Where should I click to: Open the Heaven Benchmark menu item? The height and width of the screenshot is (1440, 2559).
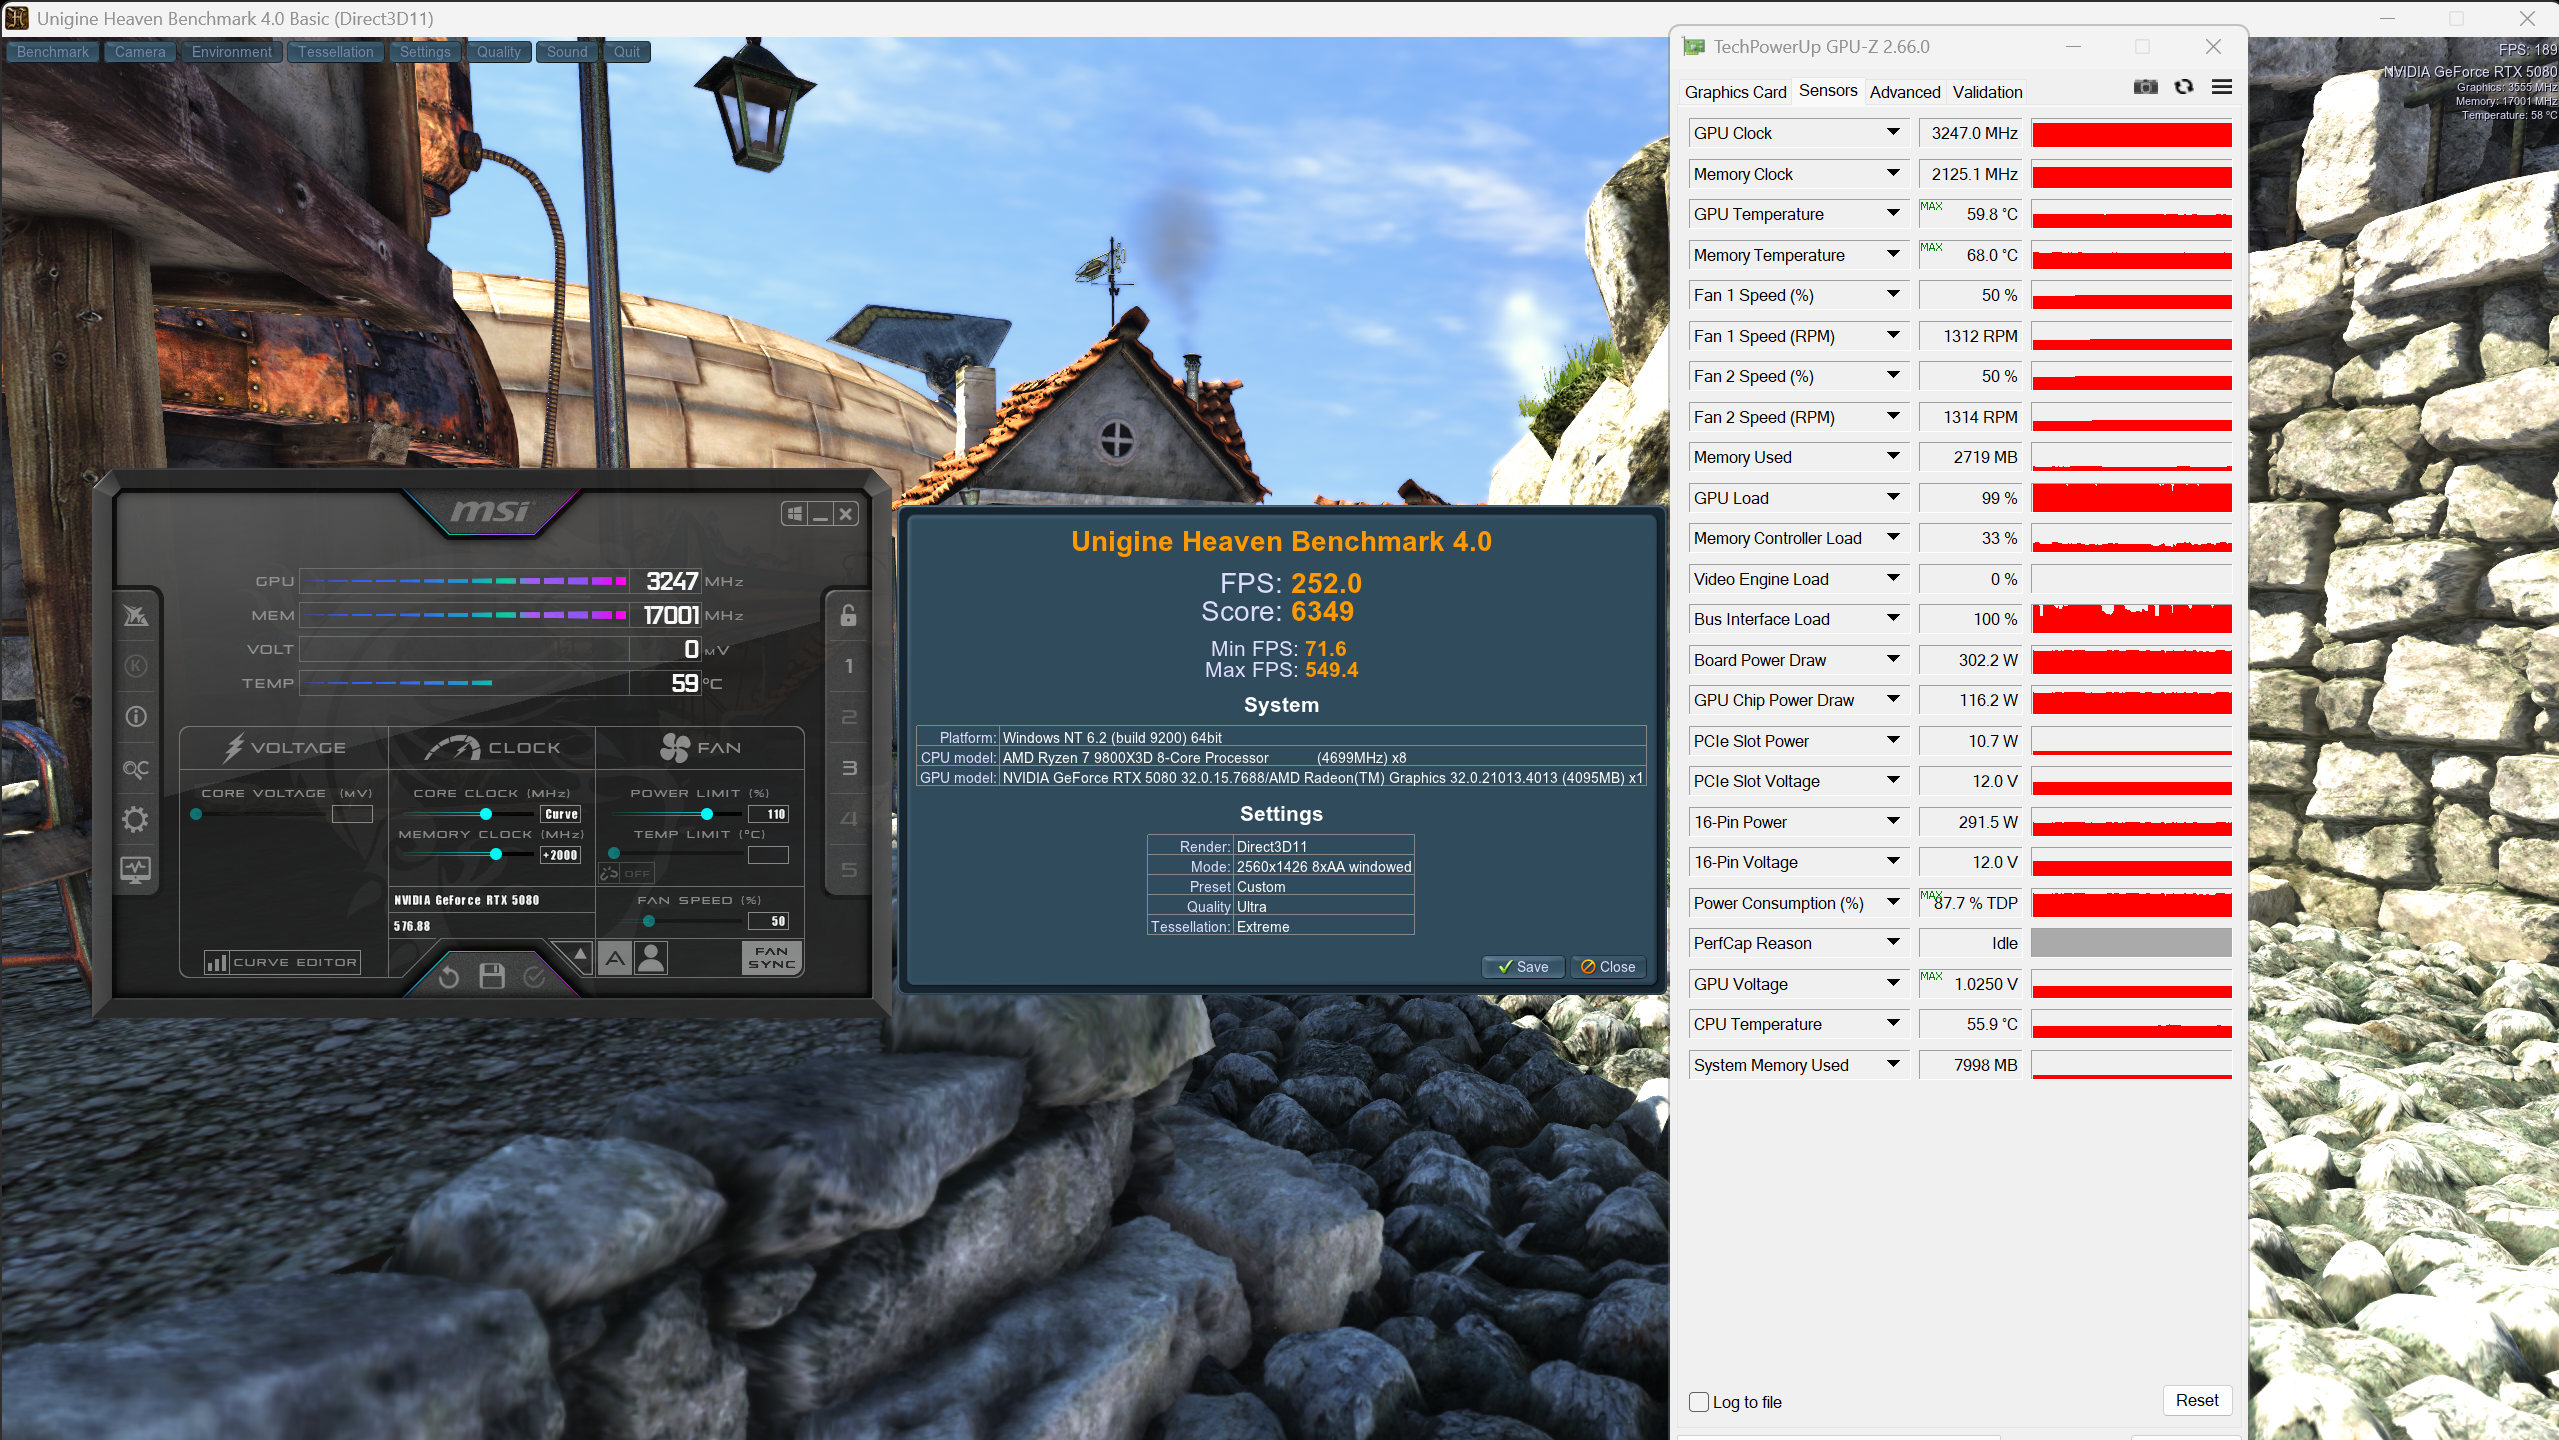point(53,52)
